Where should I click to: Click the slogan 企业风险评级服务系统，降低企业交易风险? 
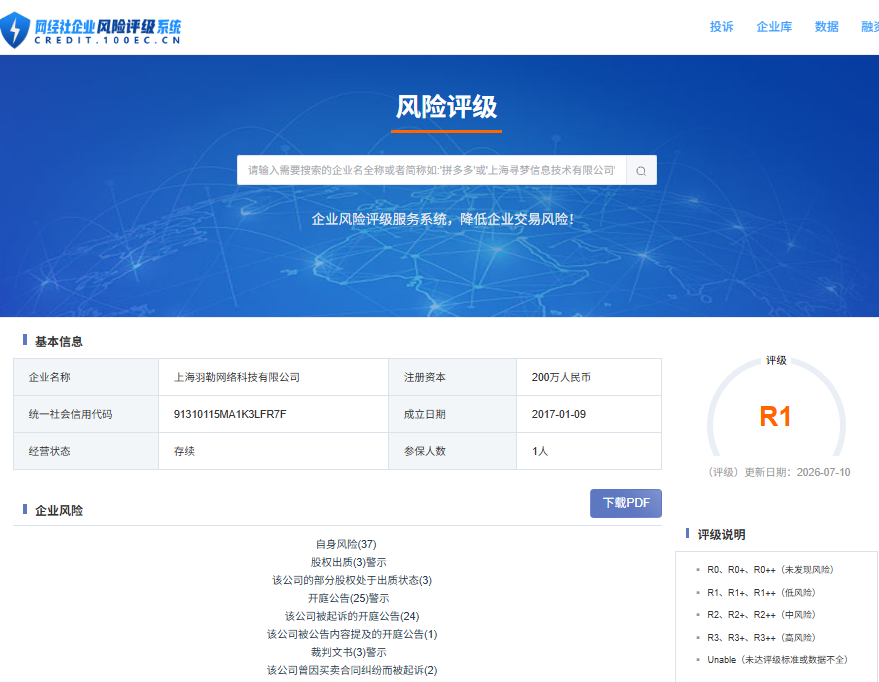pos(443,219)
